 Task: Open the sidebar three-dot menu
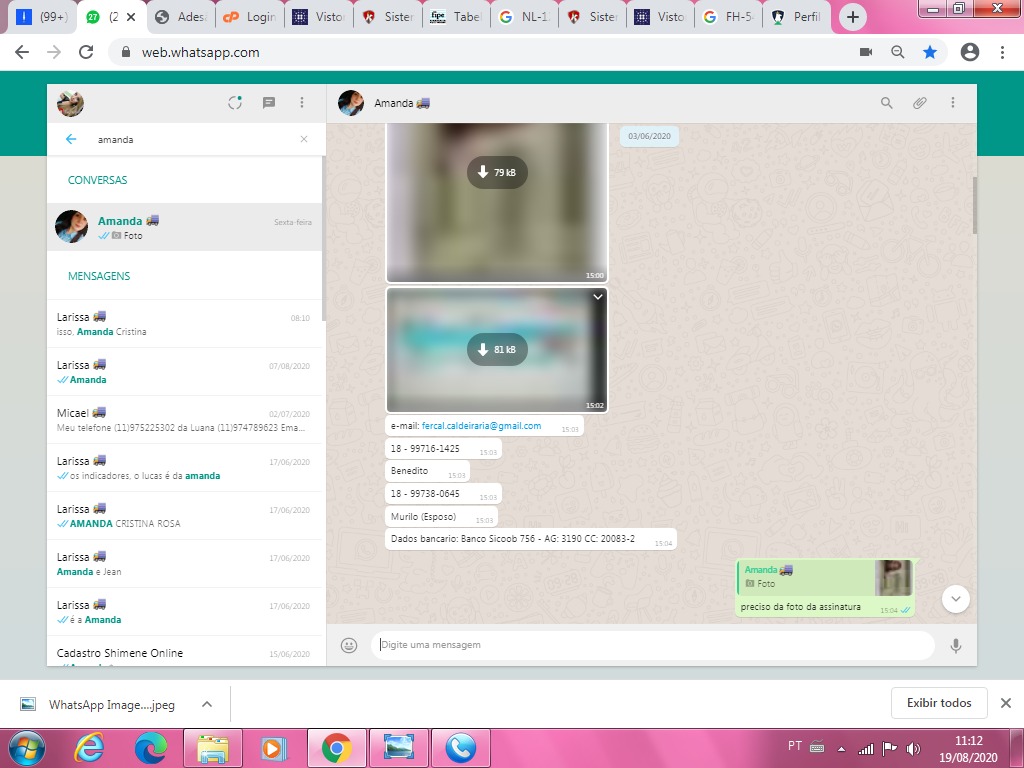[x=302, y=102]
